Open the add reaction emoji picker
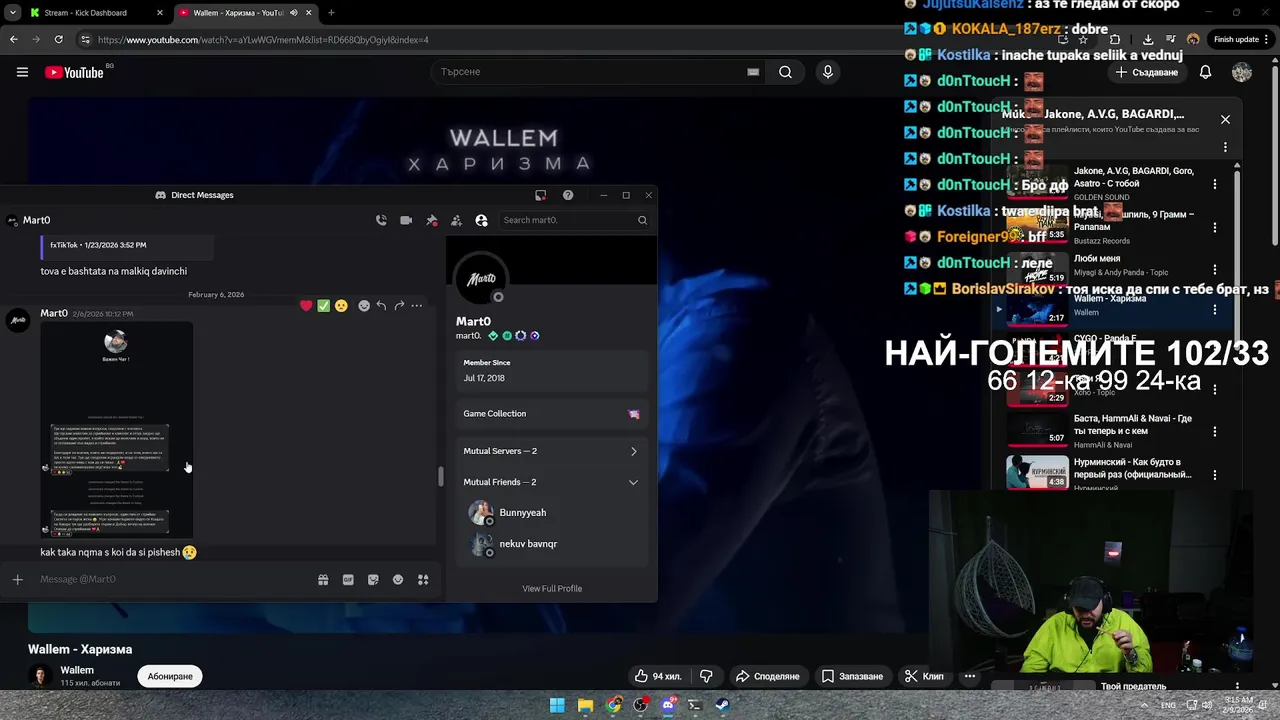This screenshot has height=720, width=1280. (x=364, y=306)
